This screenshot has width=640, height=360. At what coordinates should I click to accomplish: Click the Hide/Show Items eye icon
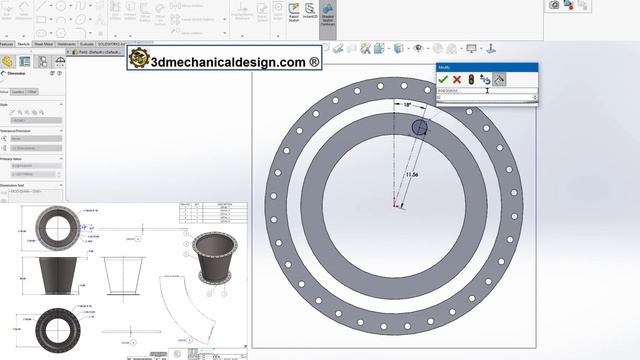418,49
